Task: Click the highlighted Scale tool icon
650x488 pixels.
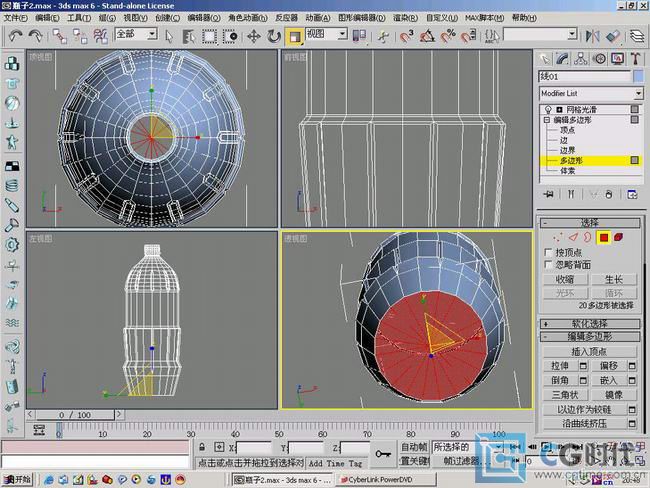Action: point(294,36)
